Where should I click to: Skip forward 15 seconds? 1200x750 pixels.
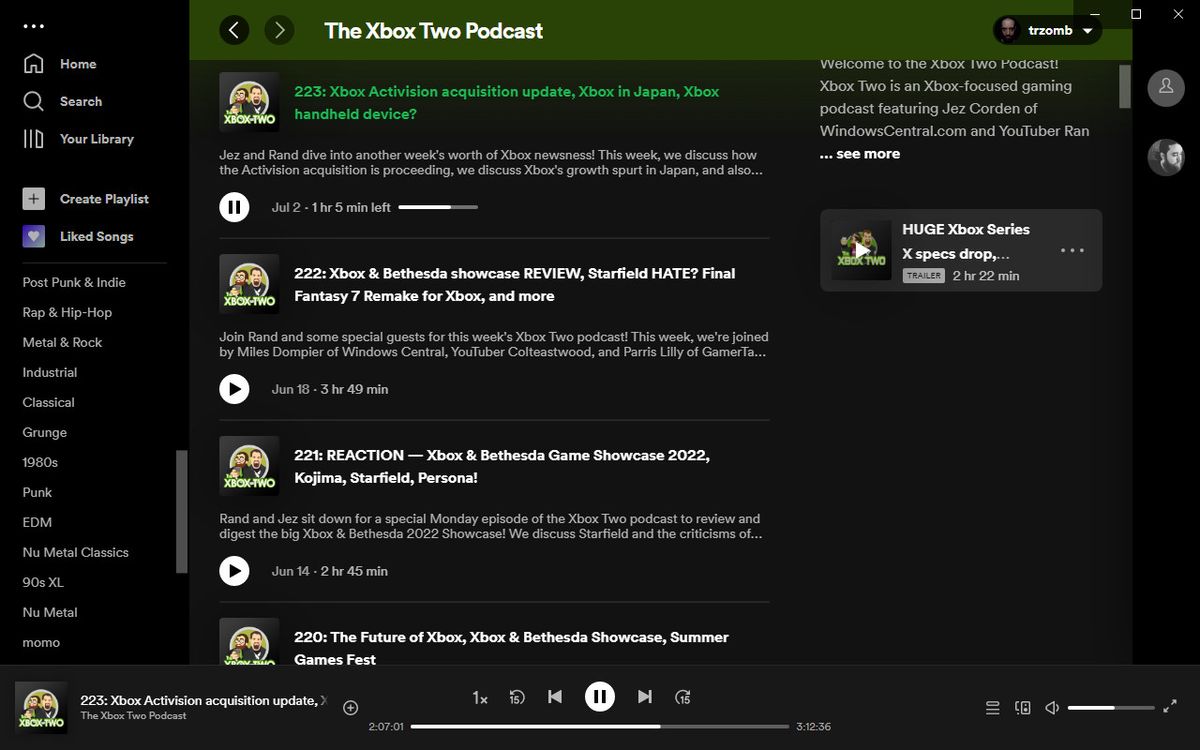pos(683,697)
